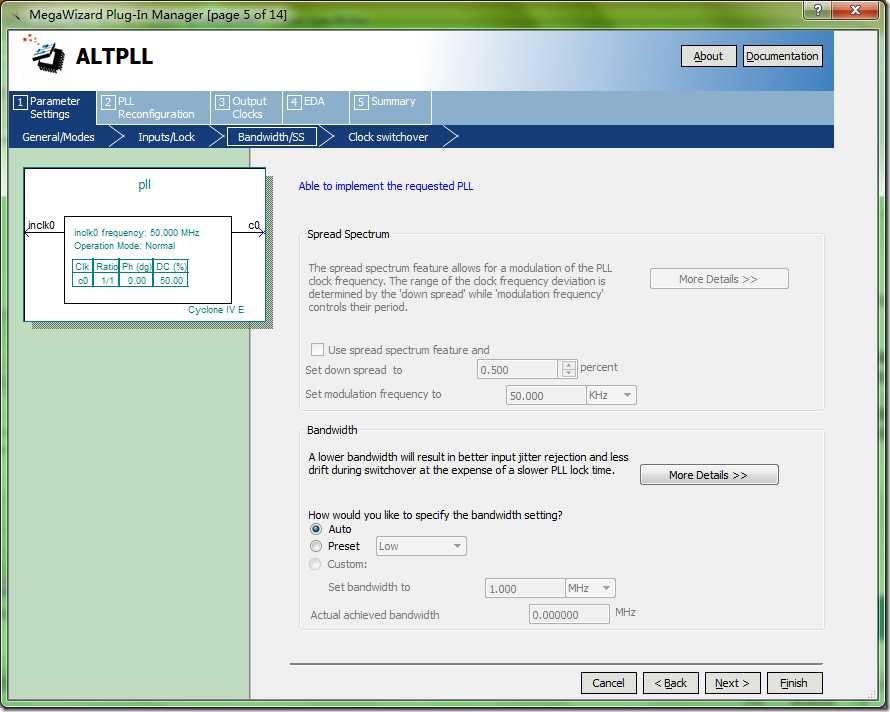Select the Custom bandwidth radio button
Viewport: 890px width, 712px height.
click(314, 564)
